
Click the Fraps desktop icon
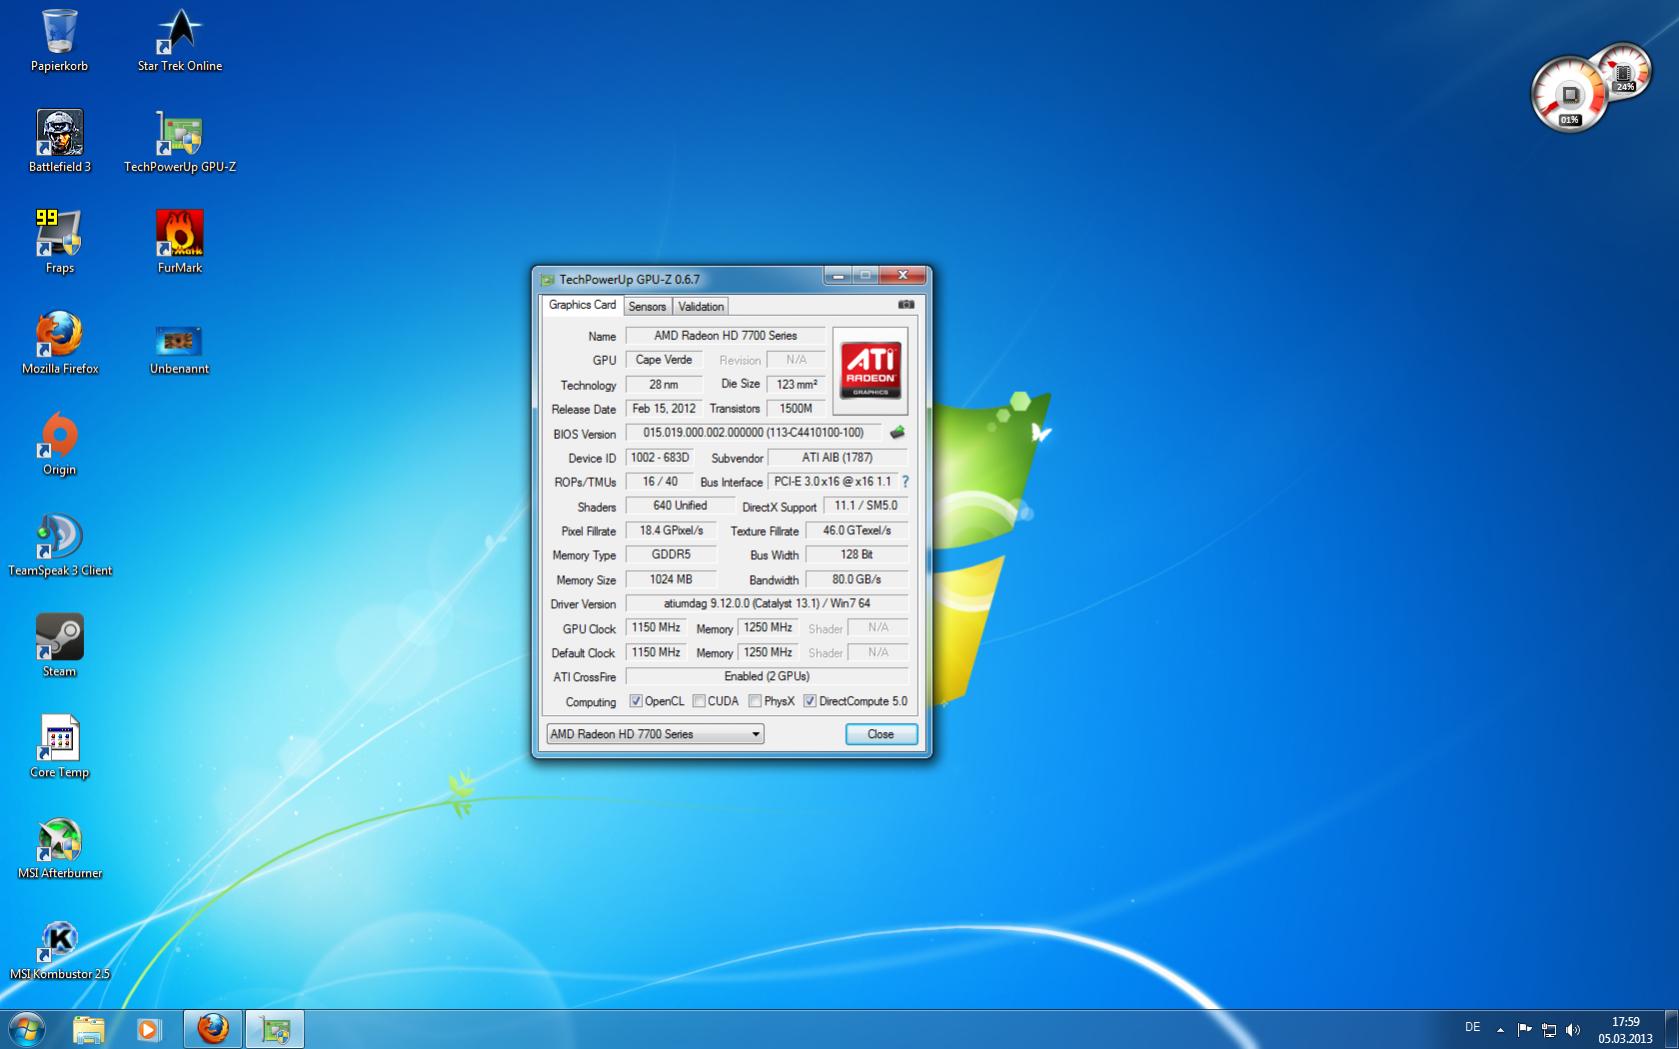click(59, 242)
